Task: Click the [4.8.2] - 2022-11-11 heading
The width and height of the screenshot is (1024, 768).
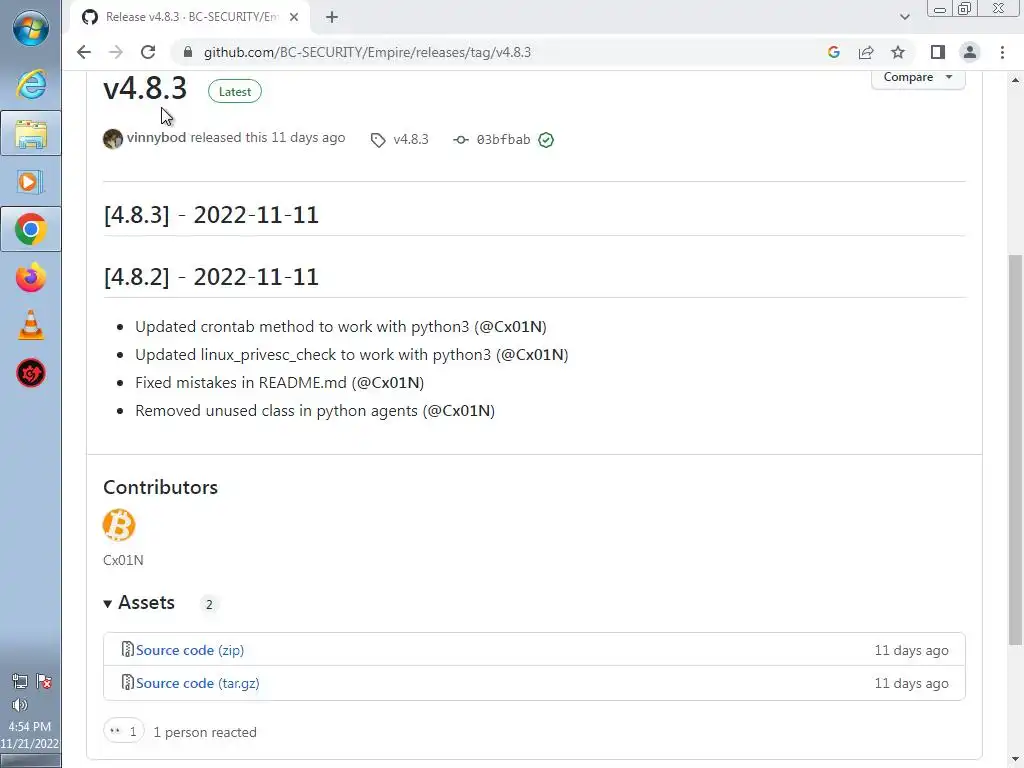Action: point(211,277)
